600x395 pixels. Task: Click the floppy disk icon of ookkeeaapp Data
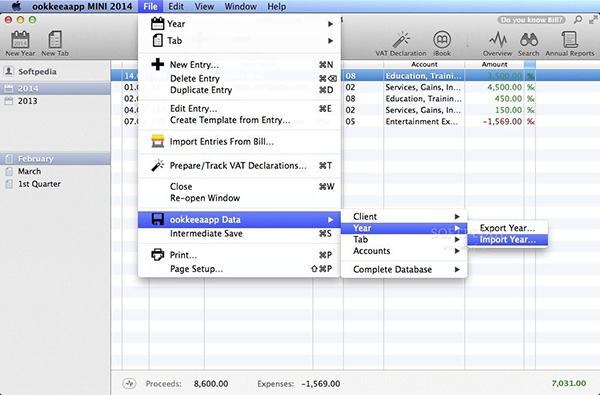click(158, 219)
